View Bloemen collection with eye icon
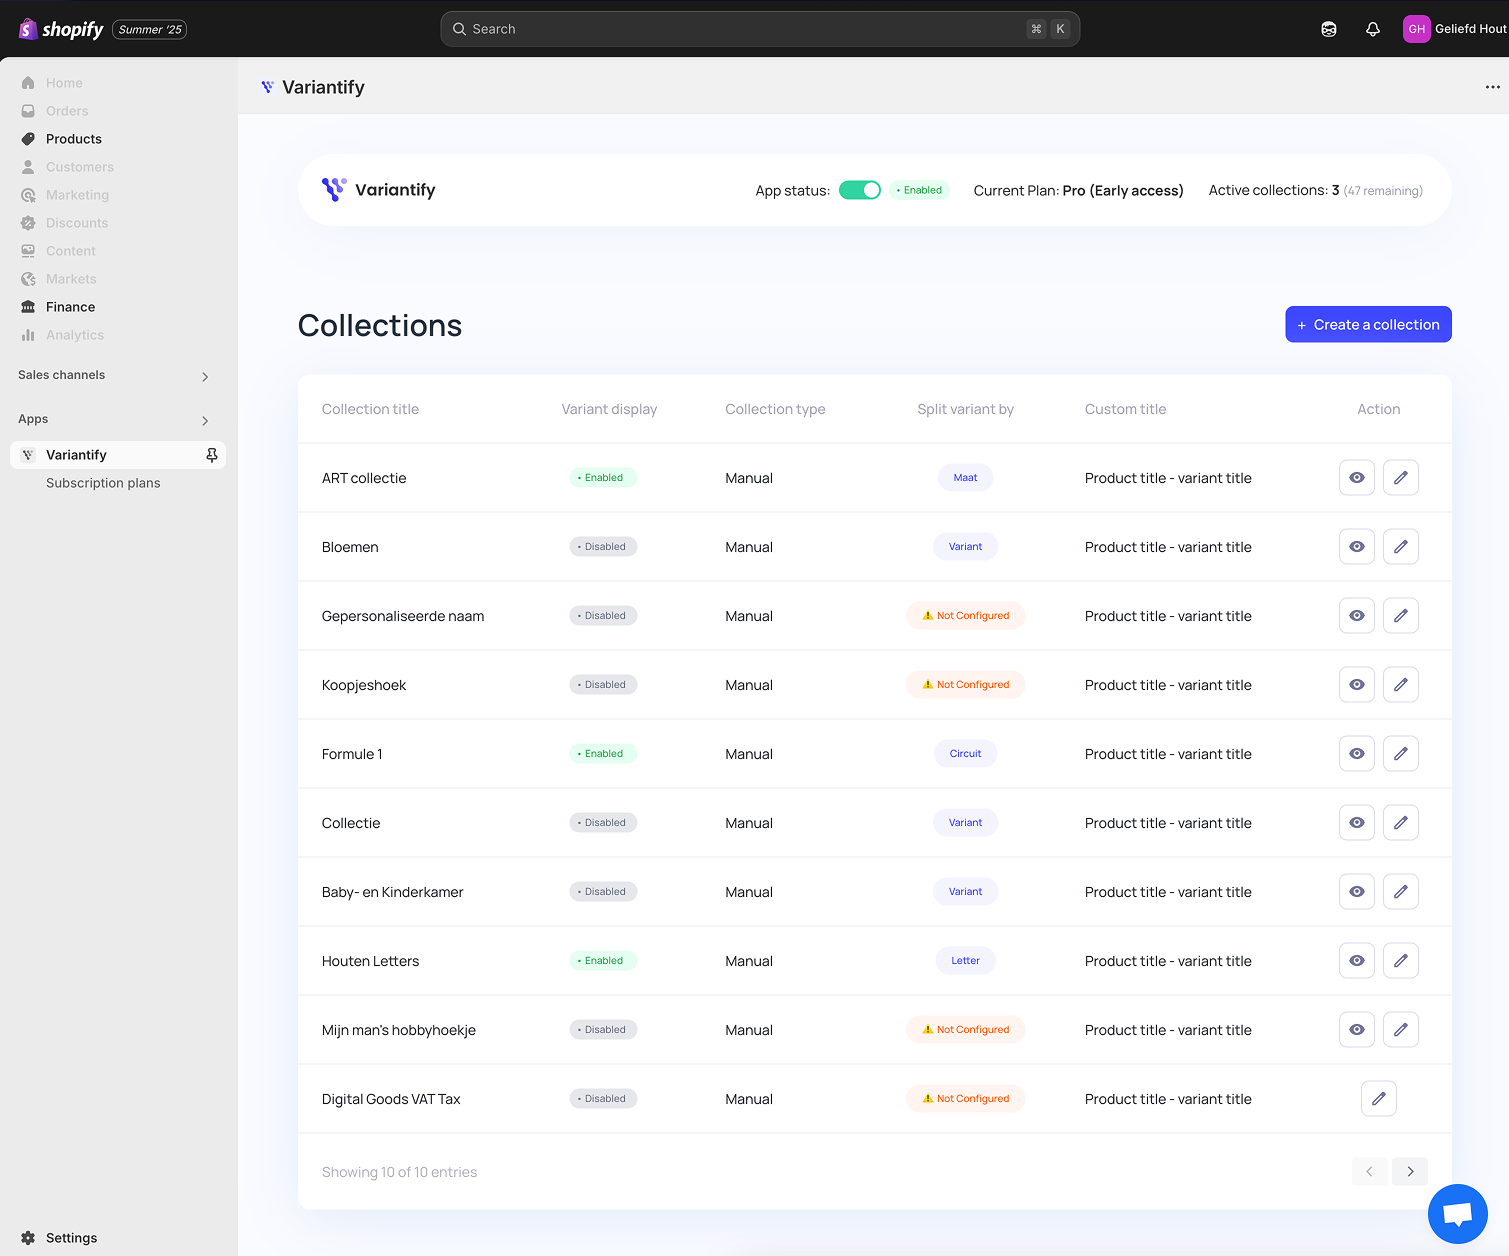This screenshot has width=1509, height=1256. 1357,547
